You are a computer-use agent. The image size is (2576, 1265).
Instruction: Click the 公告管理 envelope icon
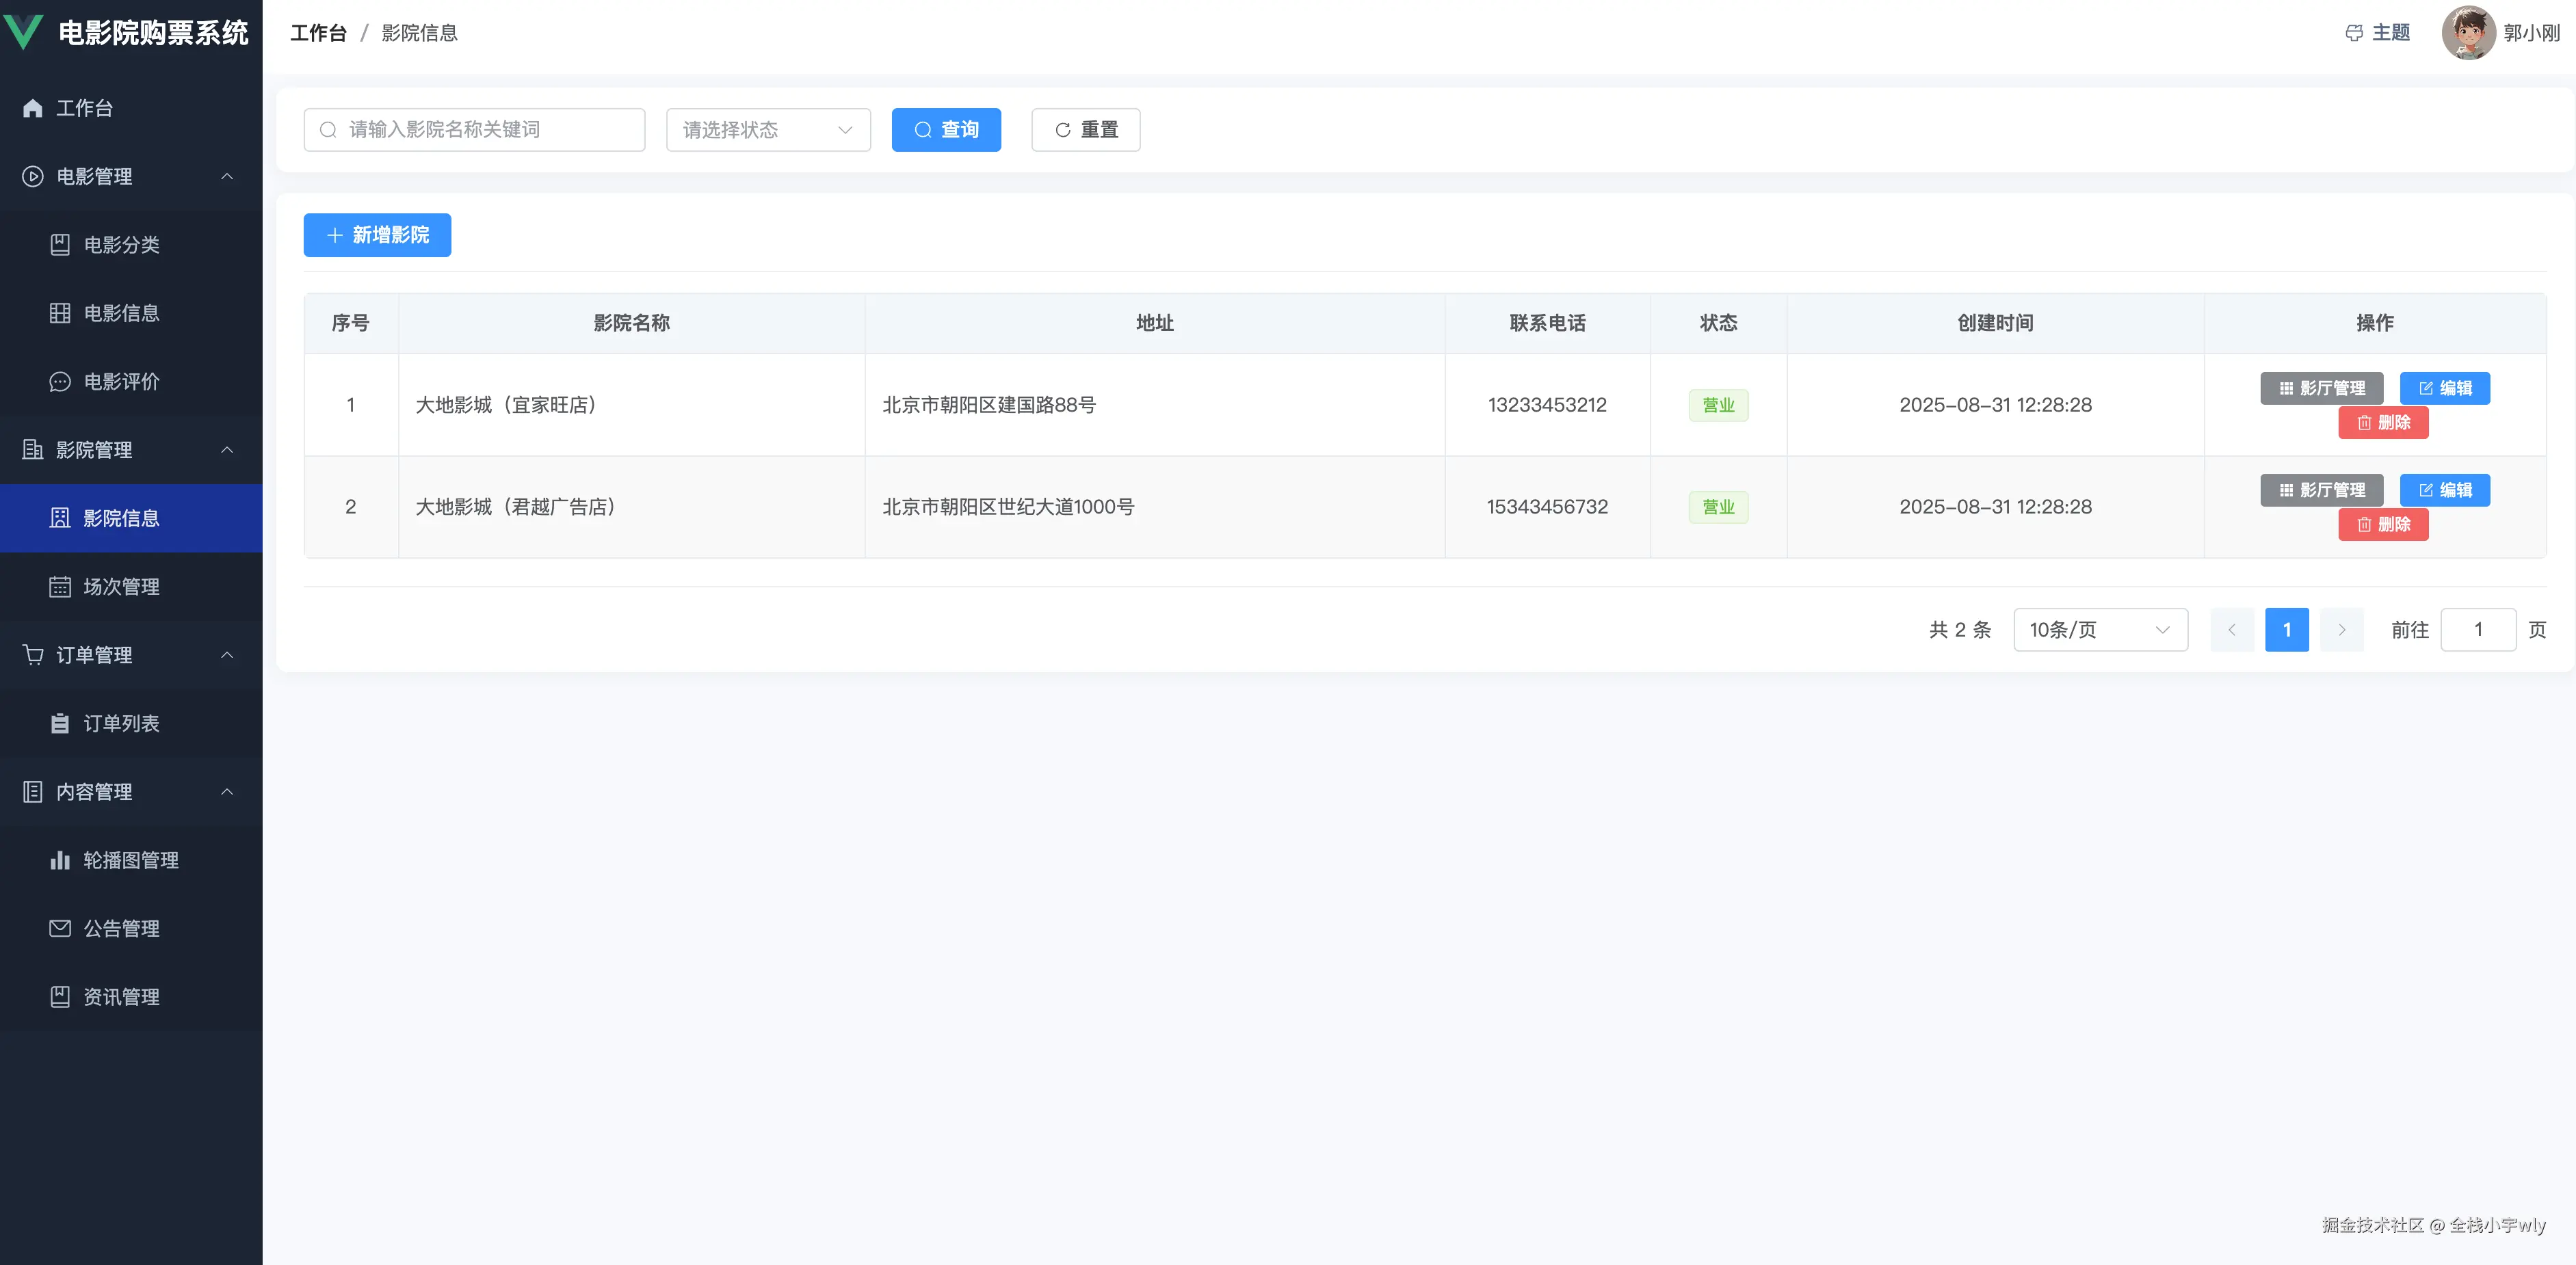59,928
